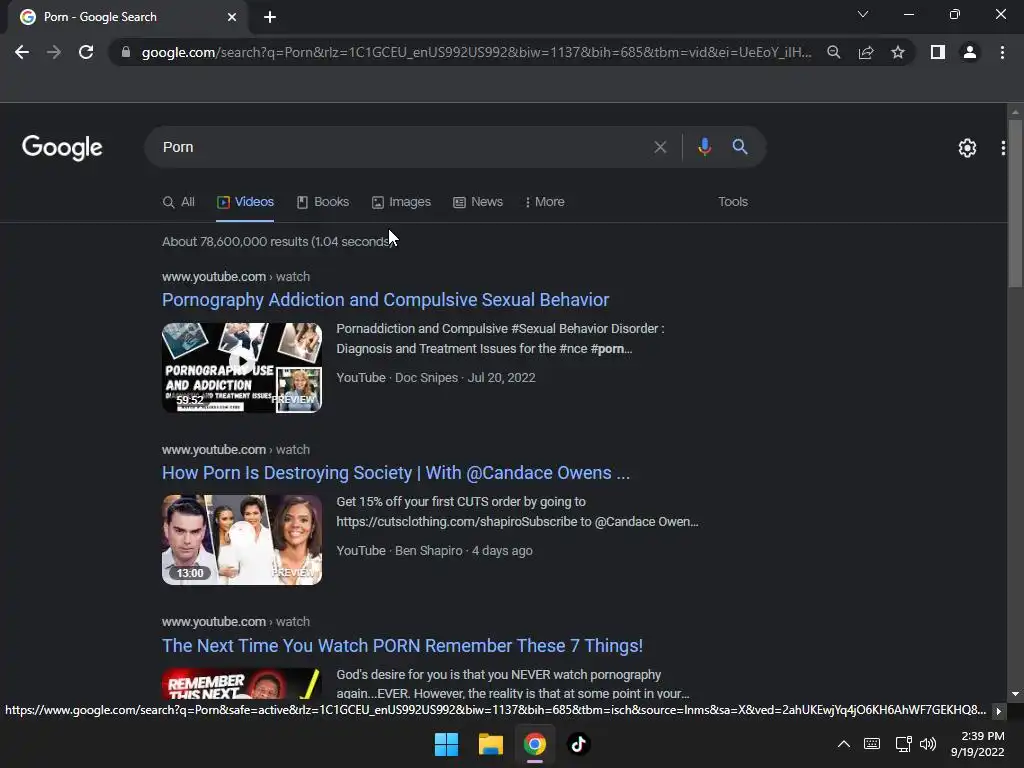Share this page via the share icon
1024x768 pixels.
pos(866,52)
